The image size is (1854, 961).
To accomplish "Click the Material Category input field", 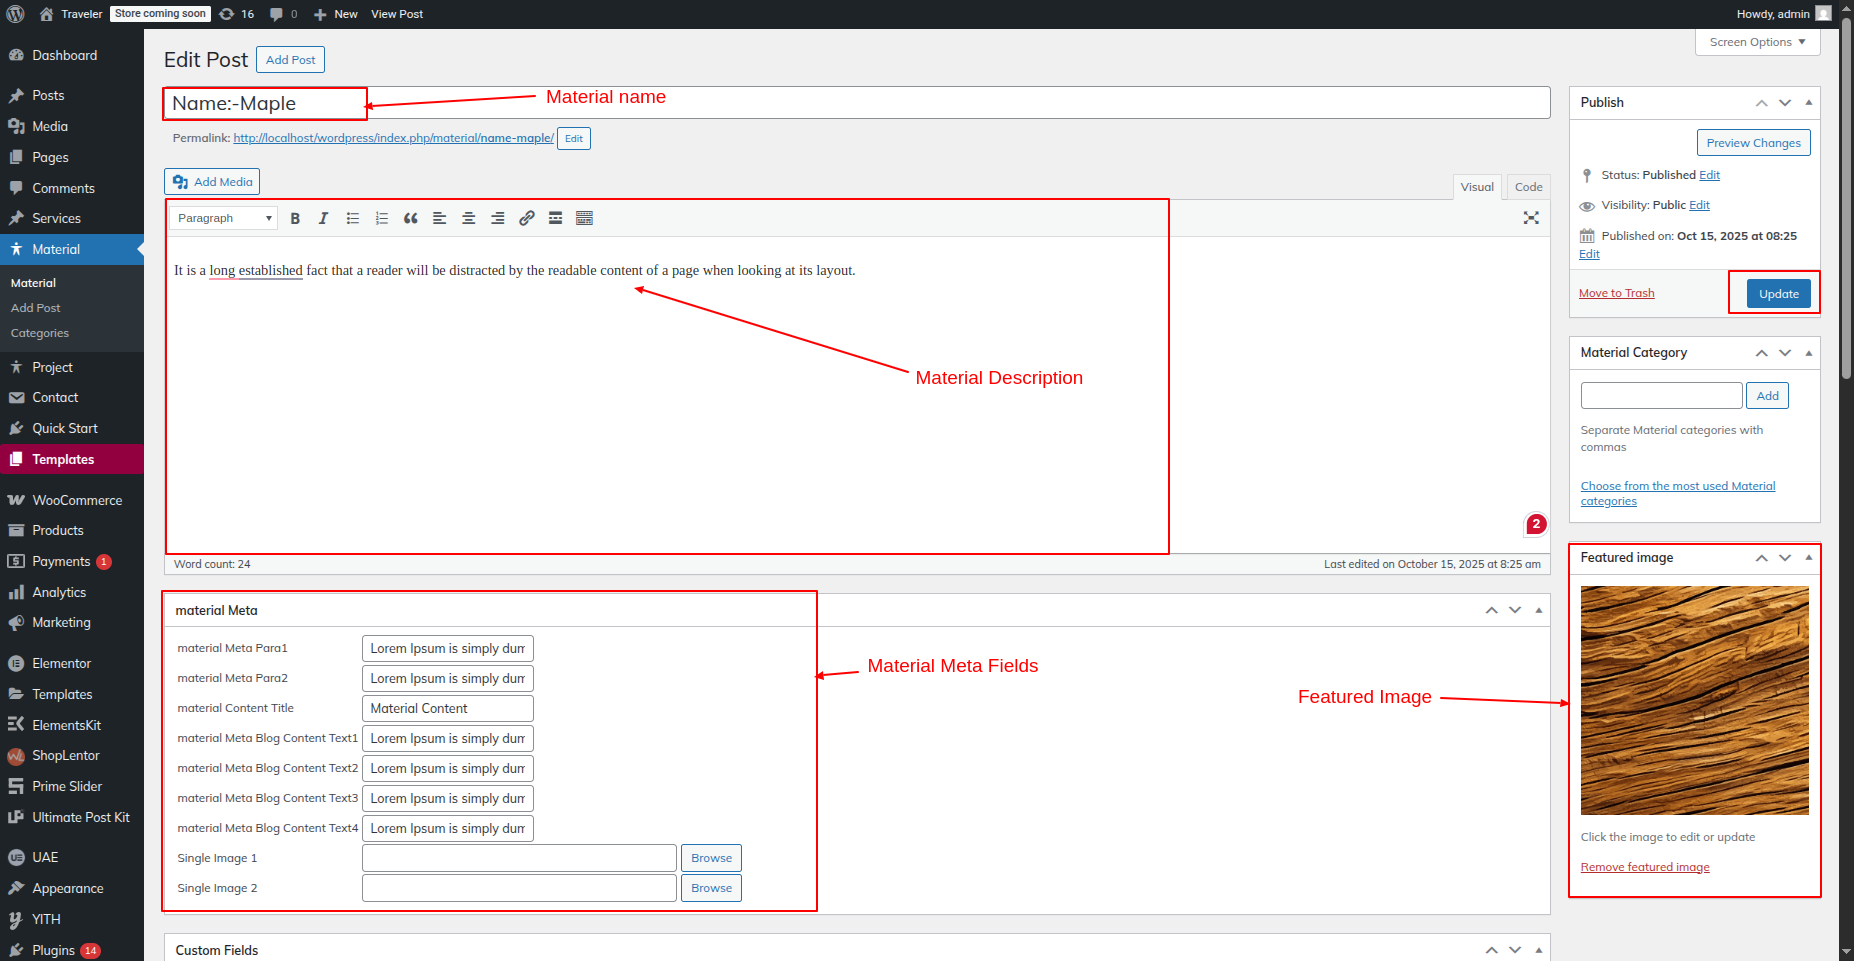I will click(x=1661, y=396).
